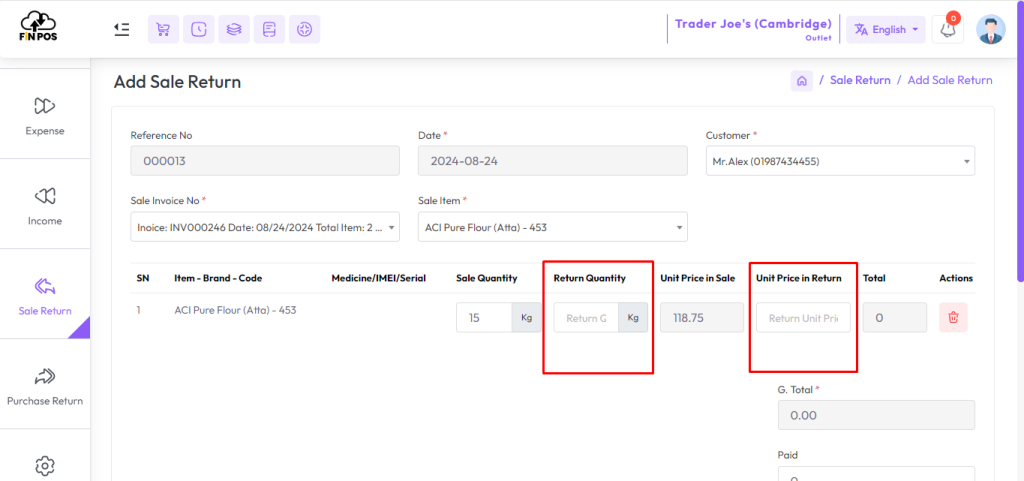Viewport: 1024px width, 481px height.
Task: Click the page vertical scrollbar
Action: (x=1019, y=140)
